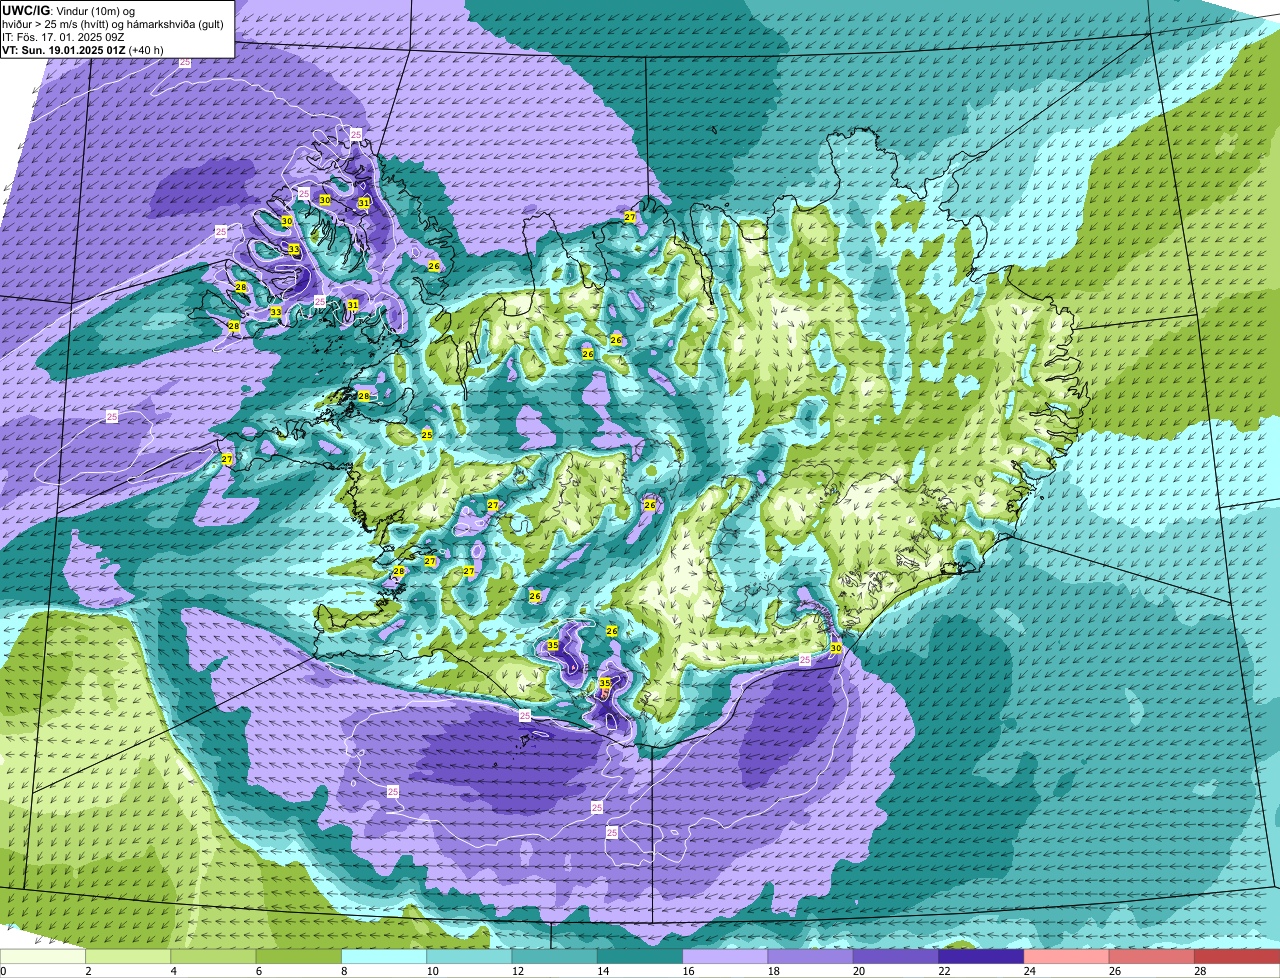
Task: Click the 16–18 m/s lavender legend box
Action: click(x=726, y=957)
